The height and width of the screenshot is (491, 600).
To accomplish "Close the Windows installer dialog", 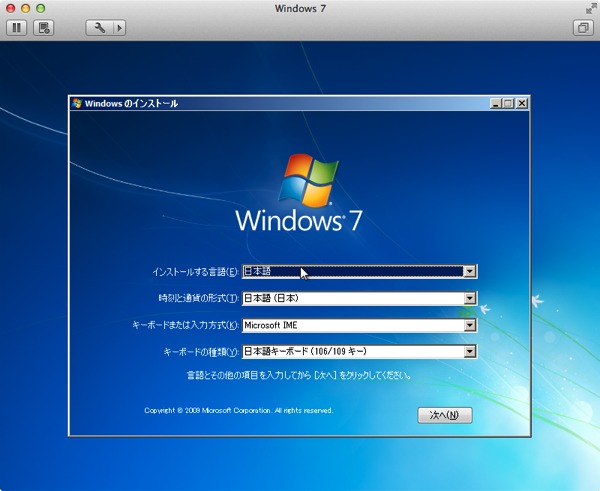I will pyautogui.click(x=522, y=103).
